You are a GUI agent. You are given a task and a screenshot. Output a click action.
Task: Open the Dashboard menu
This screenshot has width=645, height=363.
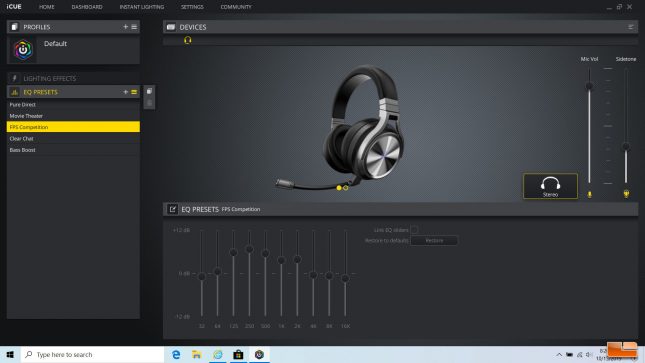87,7
